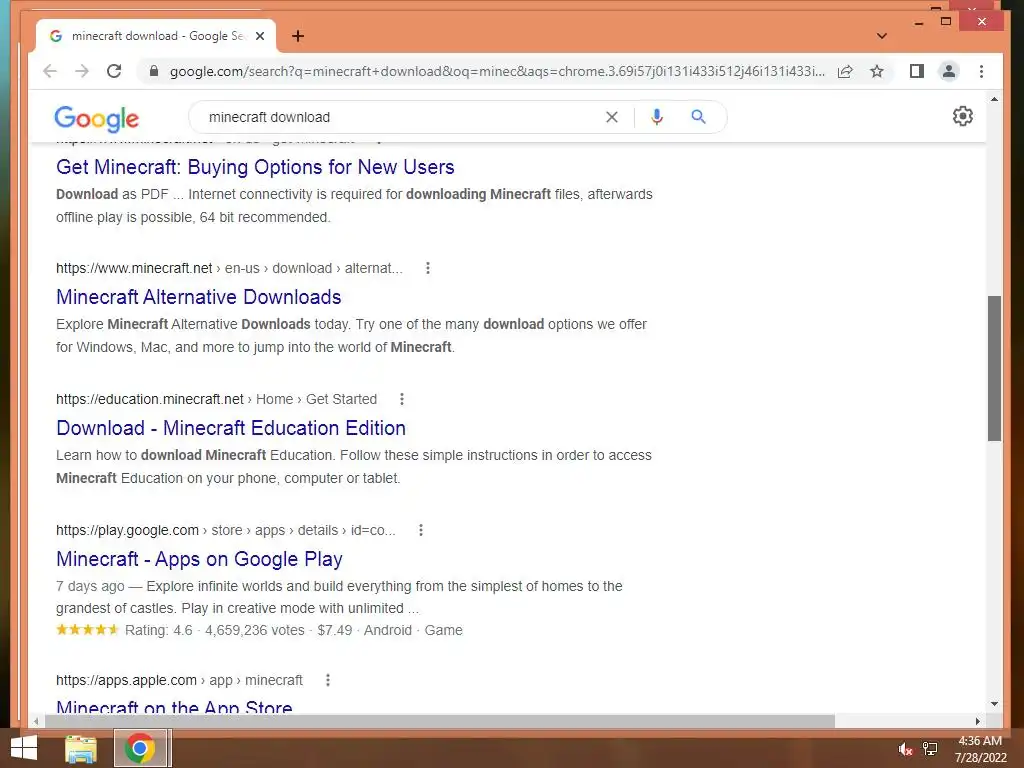Click the network tray icon
Screen dimensions: 1024x768
pos(930,749)
